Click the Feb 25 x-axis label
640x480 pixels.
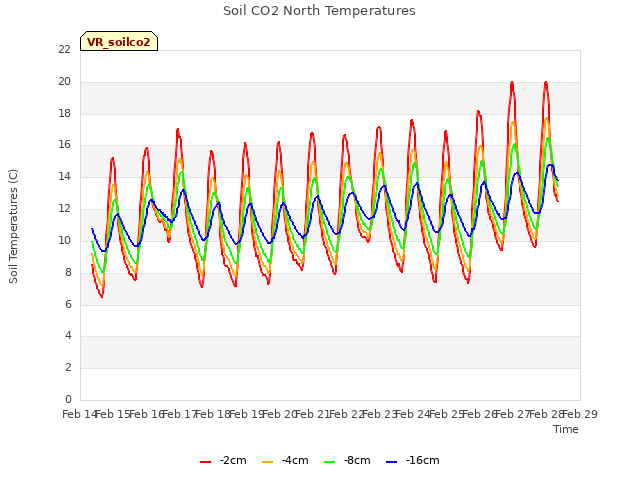tap(447, 414)
